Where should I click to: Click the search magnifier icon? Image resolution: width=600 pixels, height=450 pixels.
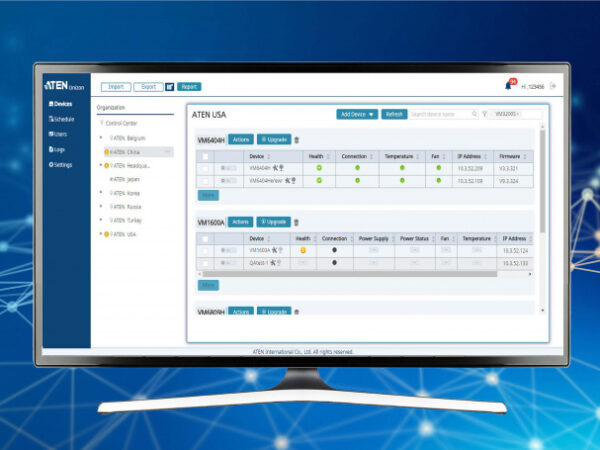tap(474, 114)
